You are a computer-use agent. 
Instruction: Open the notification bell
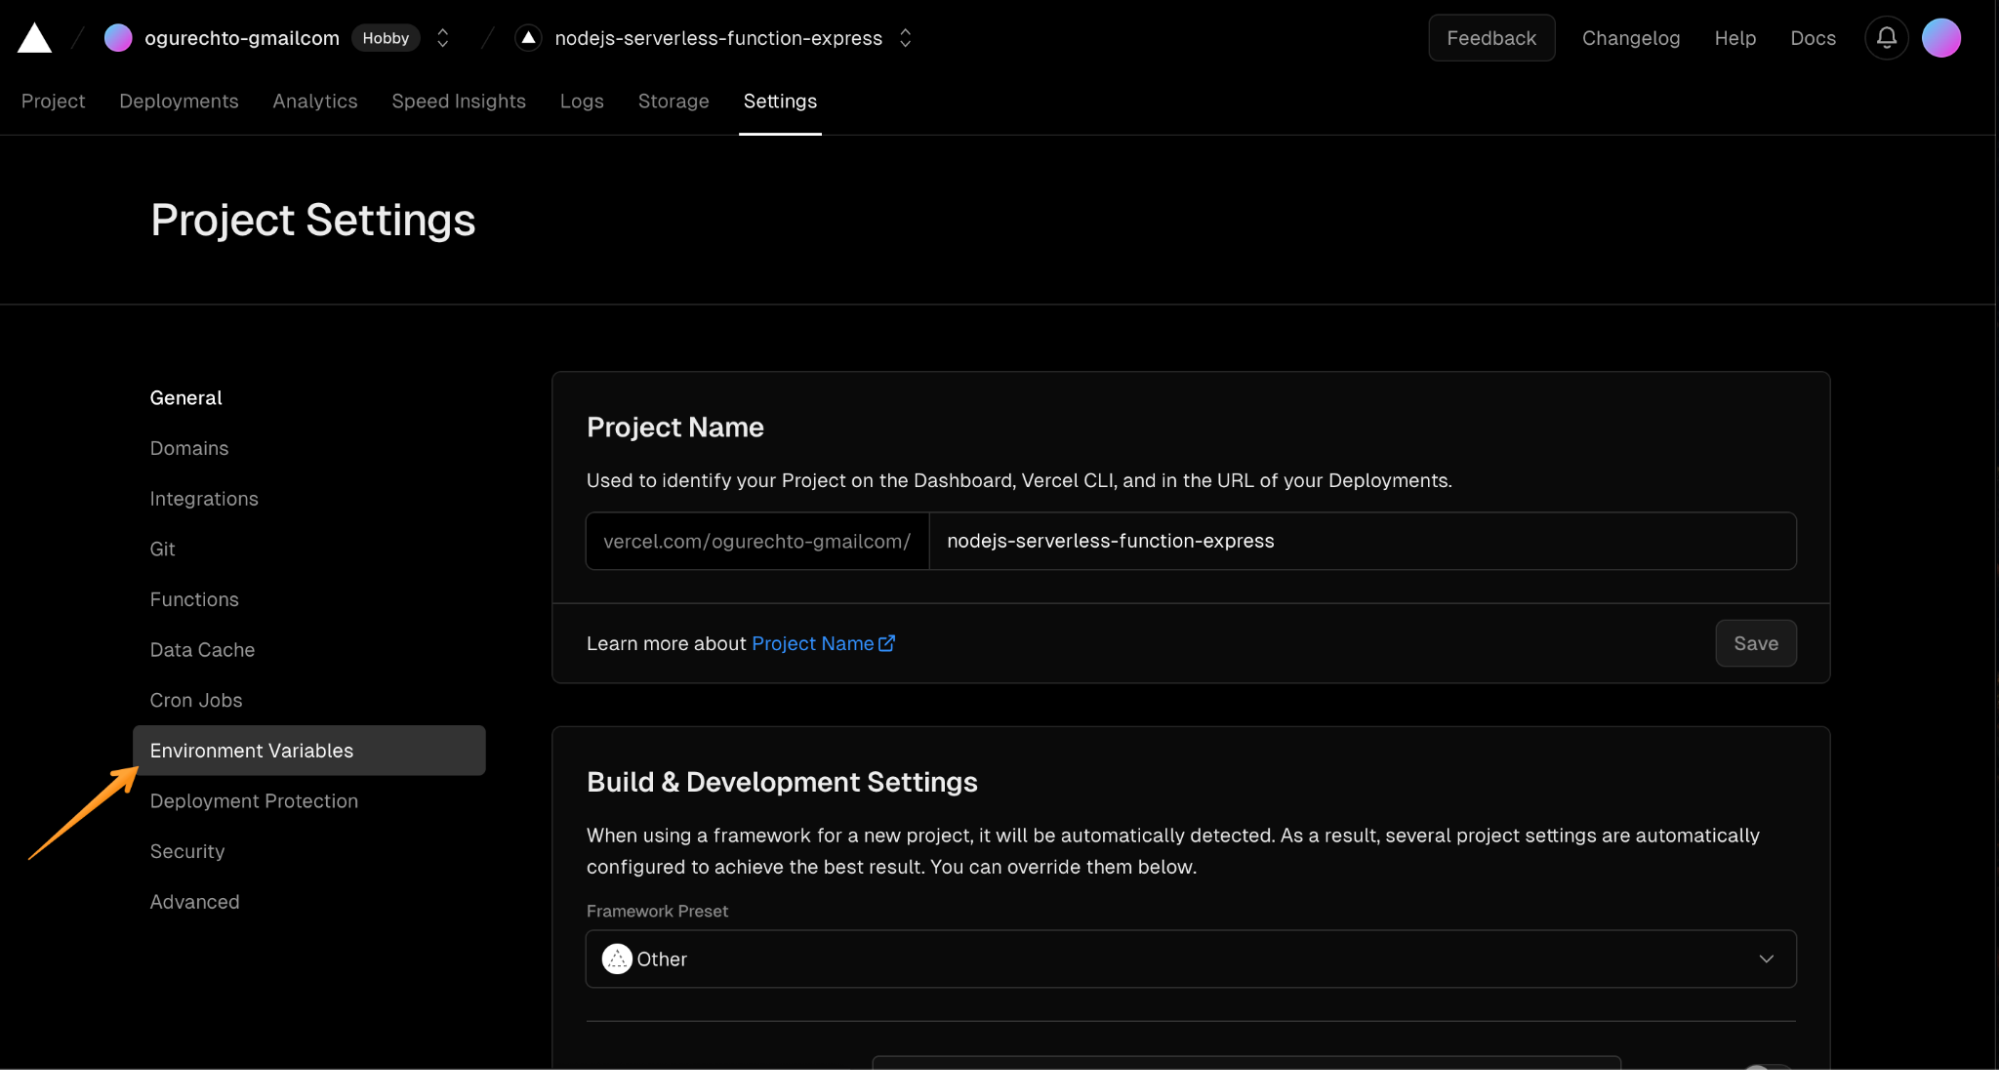tap(1886, 37)
